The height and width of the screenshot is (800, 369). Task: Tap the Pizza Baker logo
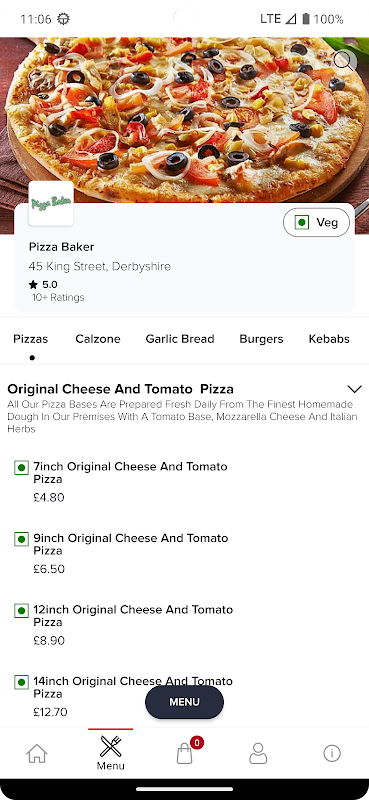click(51, 204)
